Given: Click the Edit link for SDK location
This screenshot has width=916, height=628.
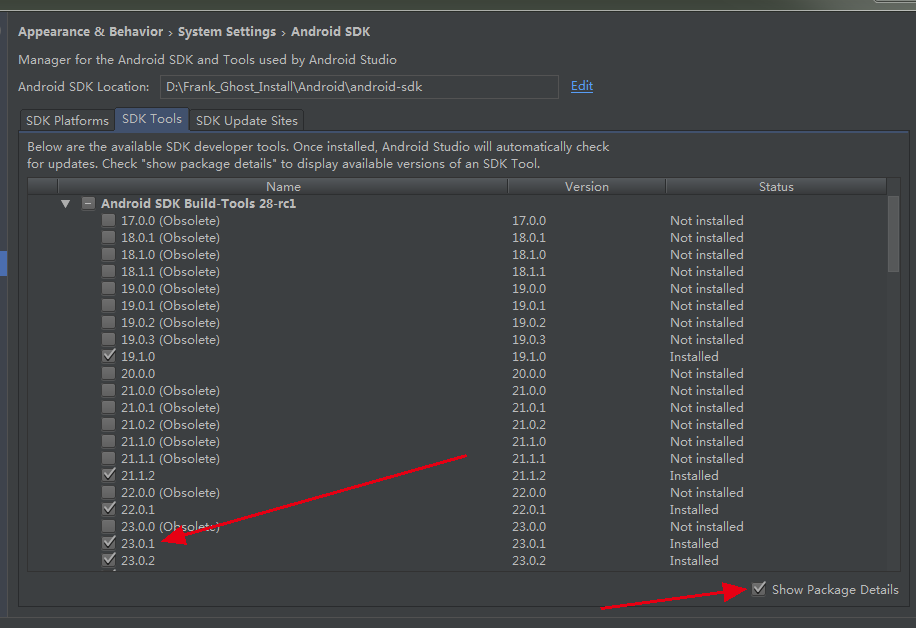Looking at the screenshot, I should [582, 86].
